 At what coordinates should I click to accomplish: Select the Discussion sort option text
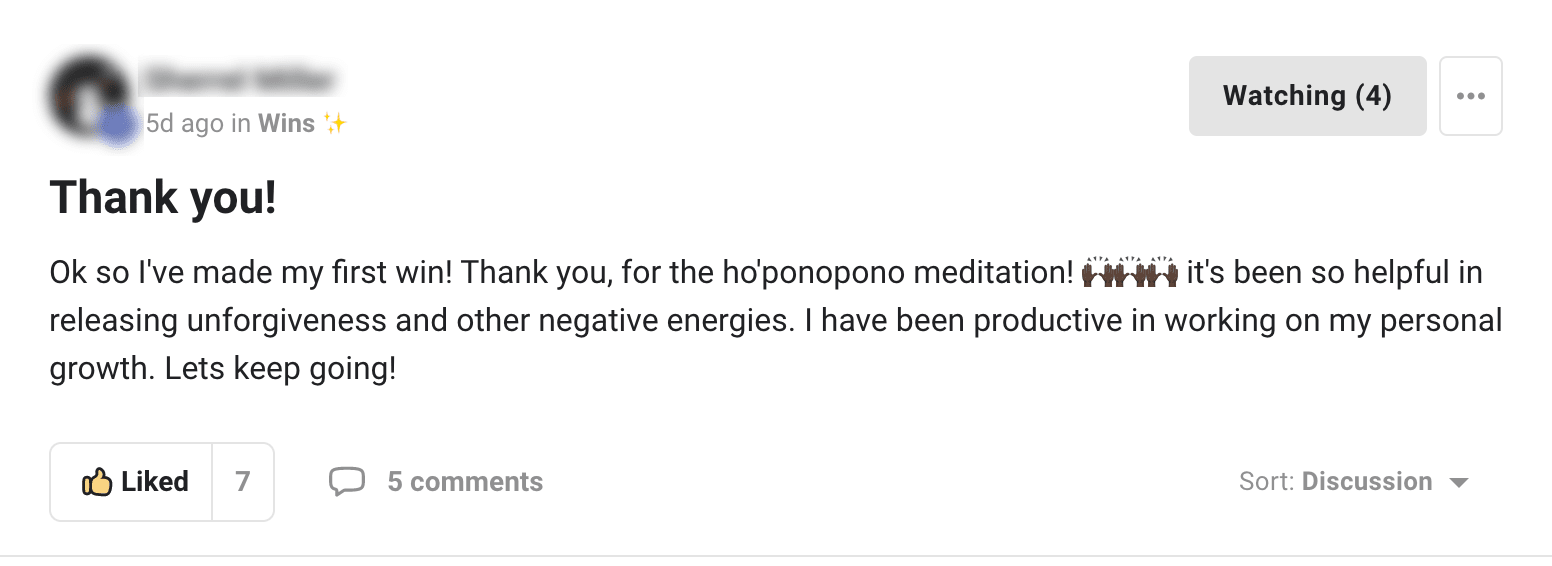[x=1367, y=482]
